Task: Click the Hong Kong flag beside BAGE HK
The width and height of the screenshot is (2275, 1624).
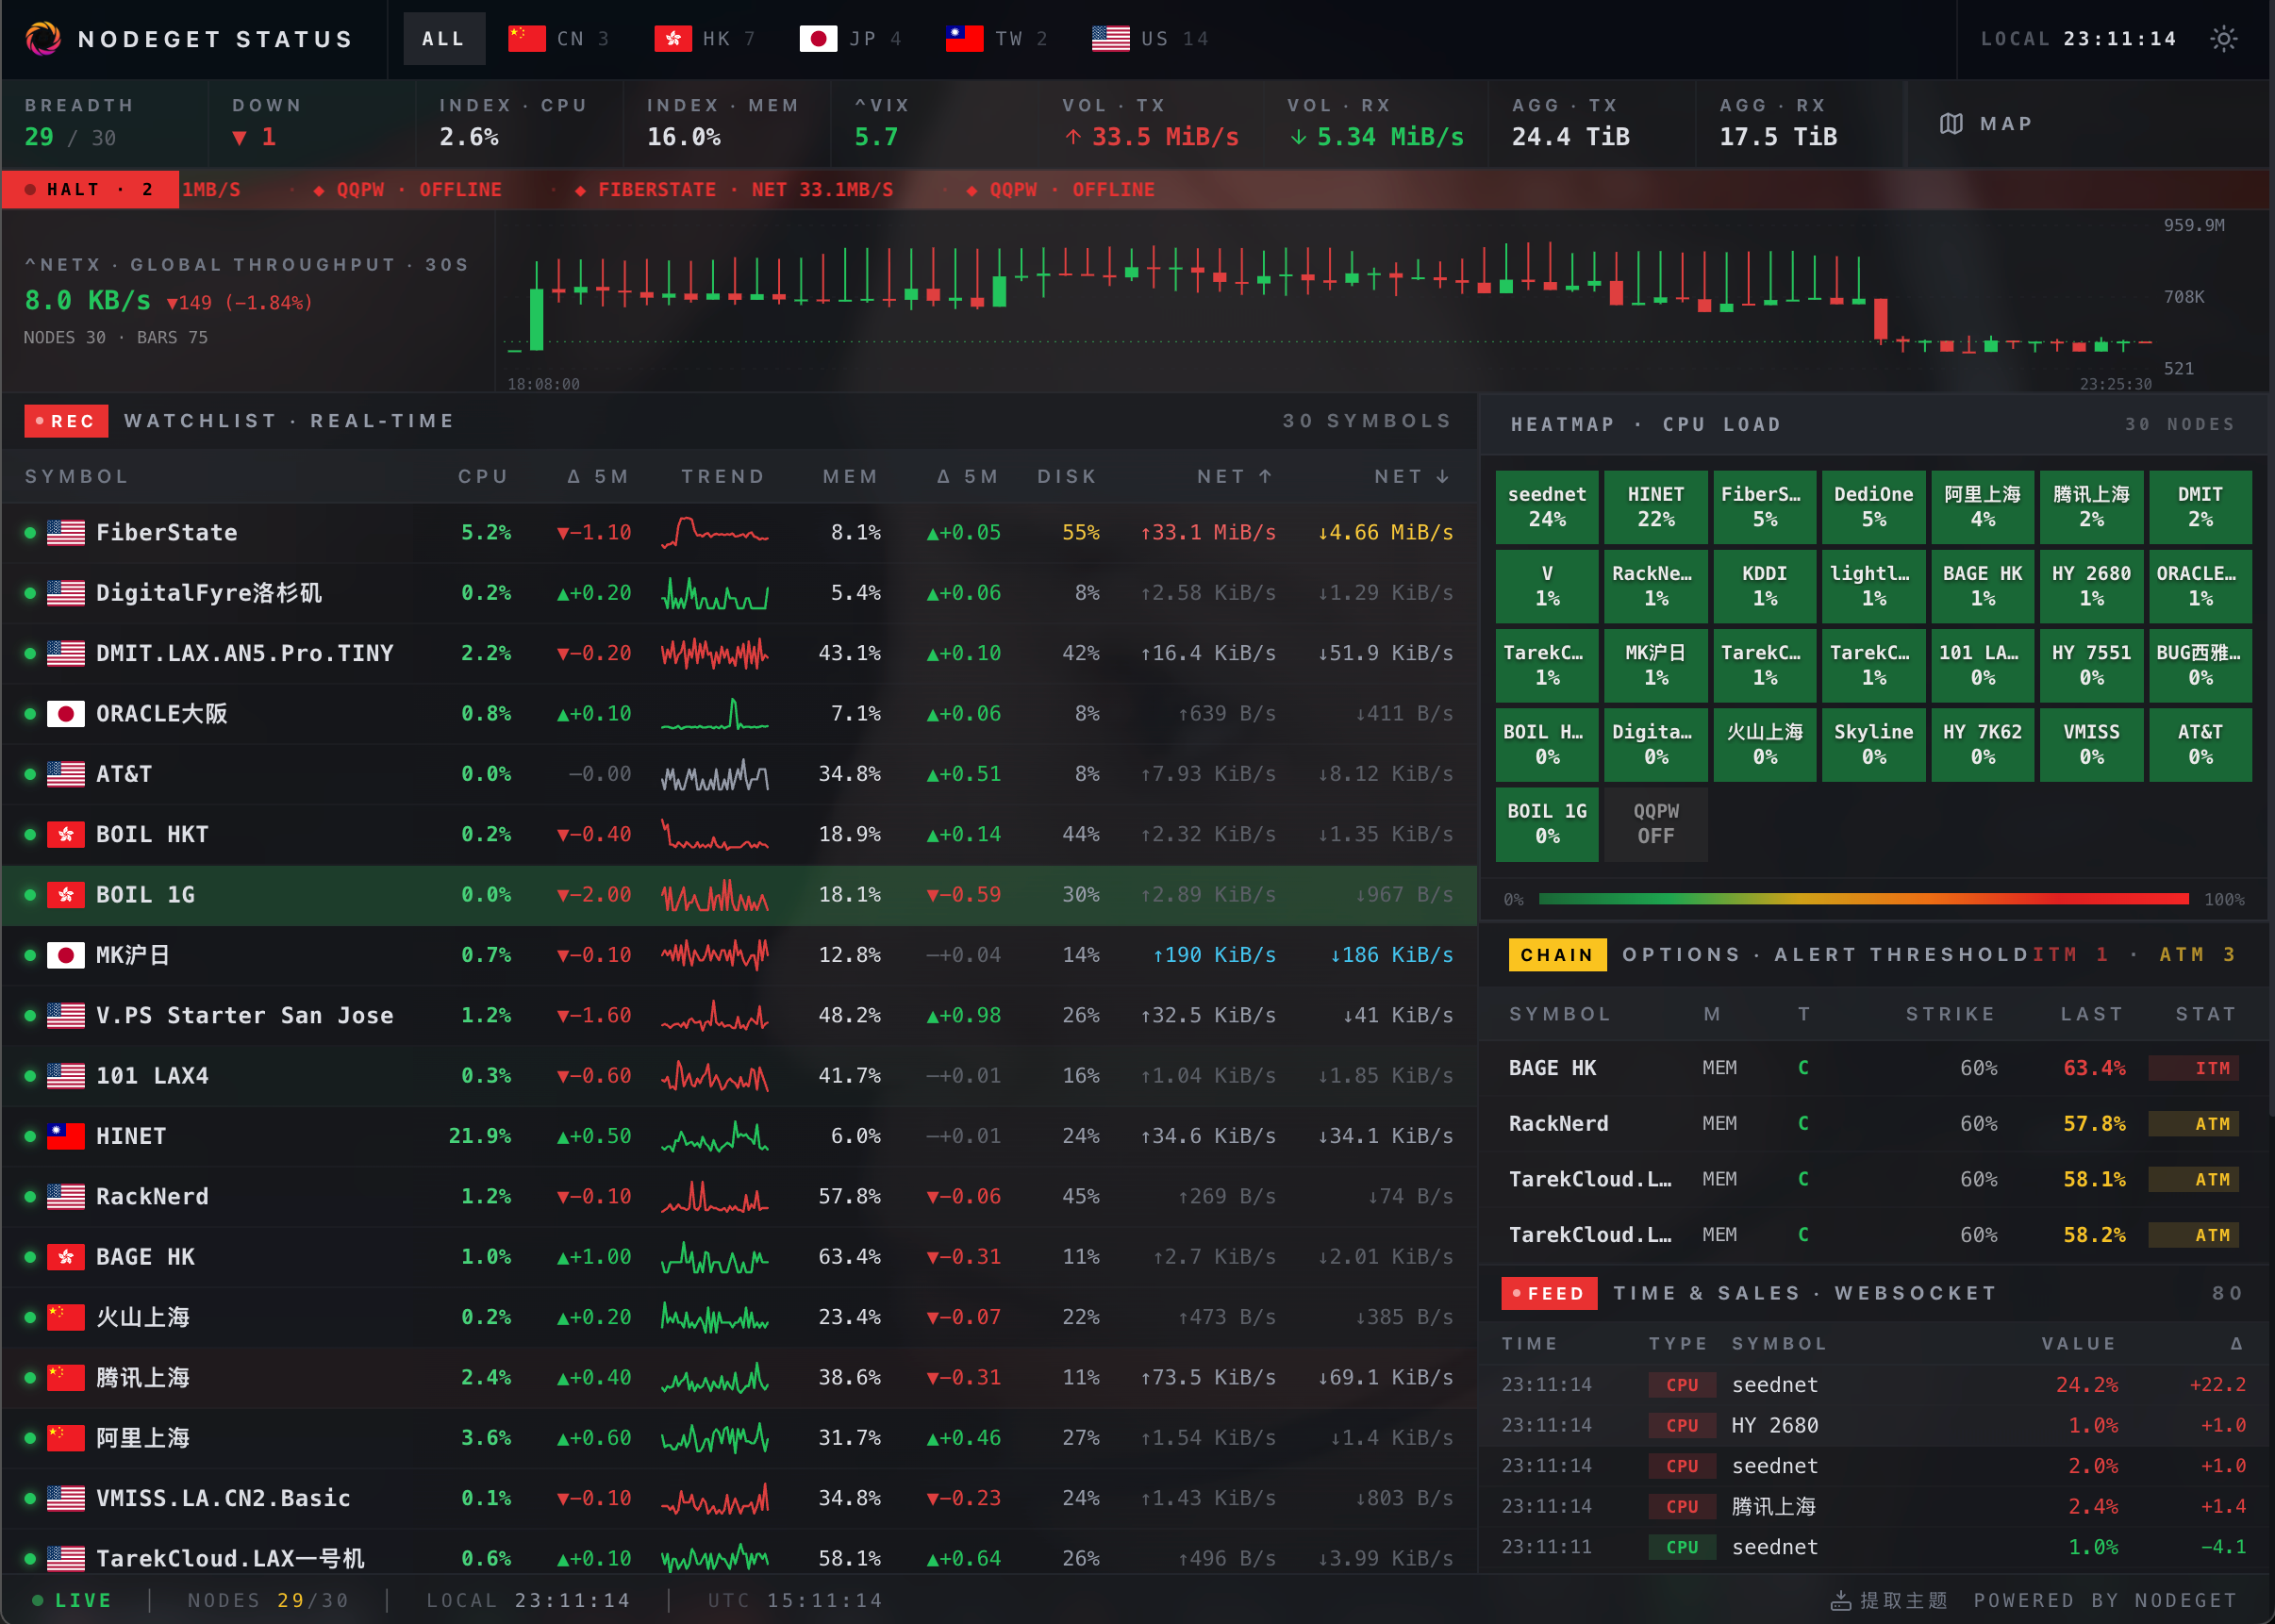Action: (x=66, y=1257)
